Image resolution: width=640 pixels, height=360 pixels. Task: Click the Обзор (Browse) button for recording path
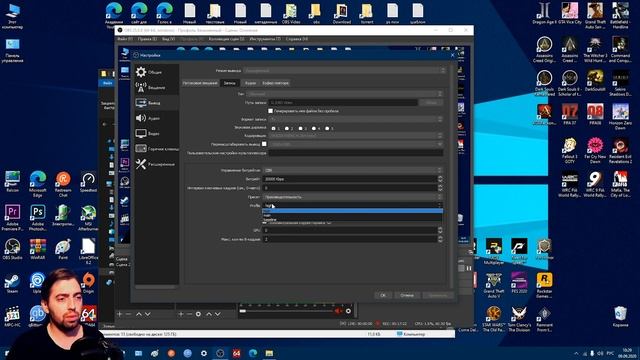(431, 103)
